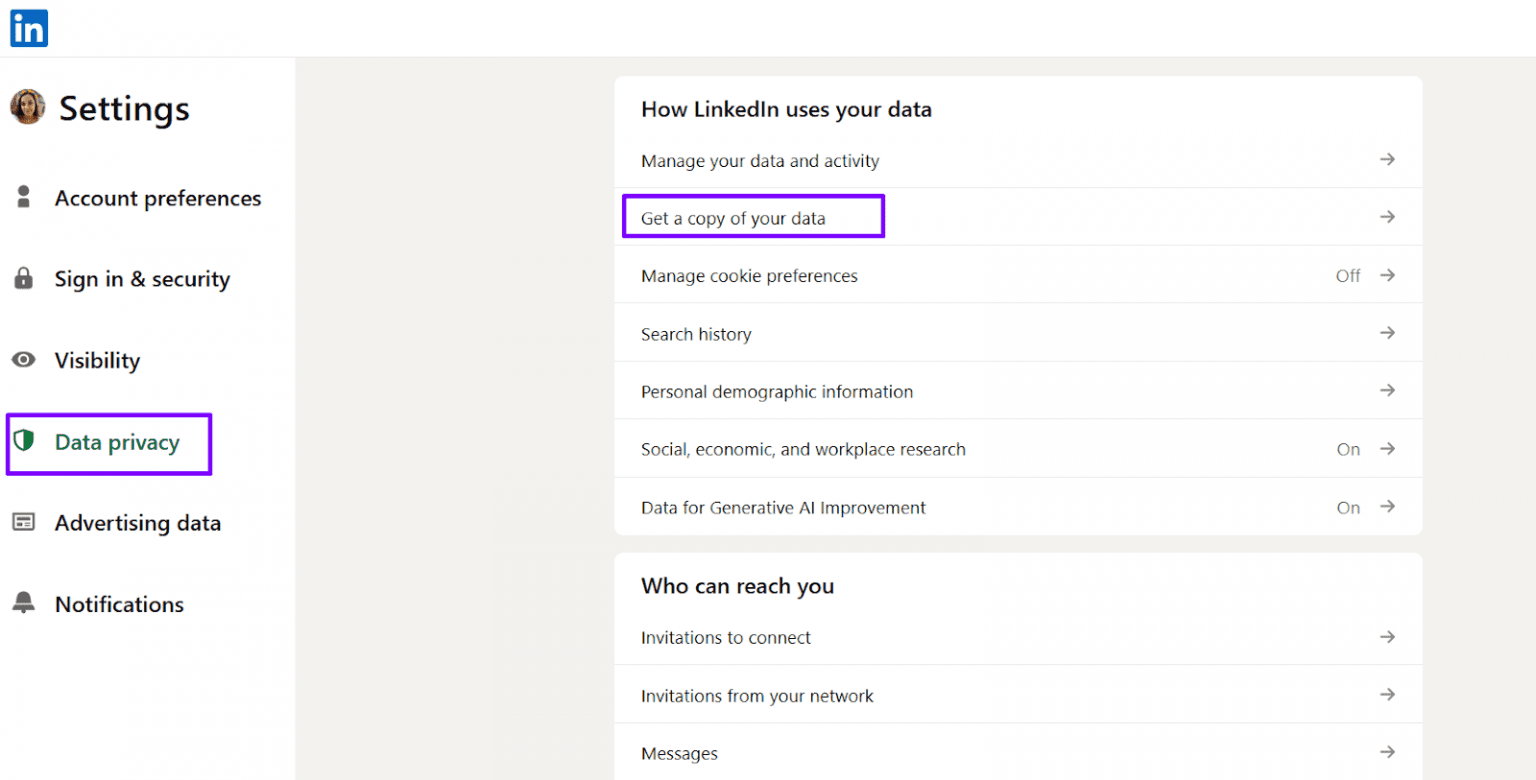Expand the Messages arrow
The image size is (1536, 780).
1389,752
